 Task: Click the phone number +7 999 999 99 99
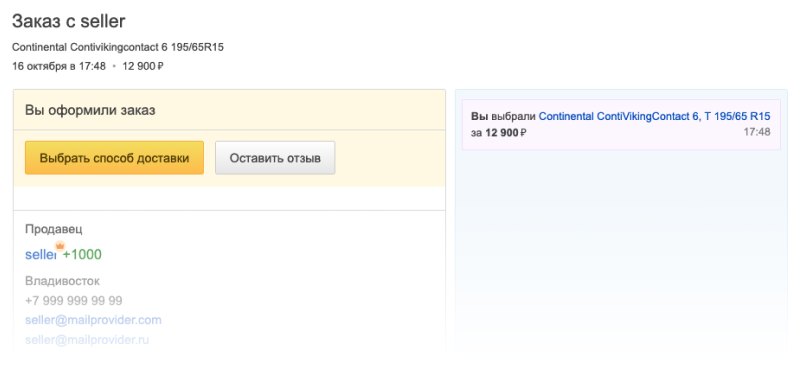[x=73, y=301]
